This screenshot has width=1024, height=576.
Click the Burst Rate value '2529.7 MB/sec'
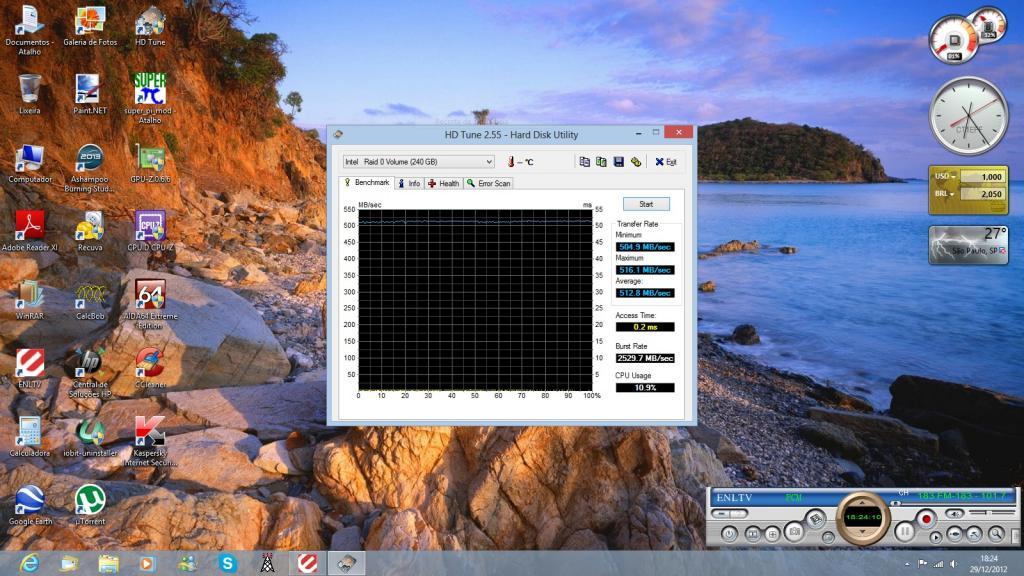pos(645,359)
